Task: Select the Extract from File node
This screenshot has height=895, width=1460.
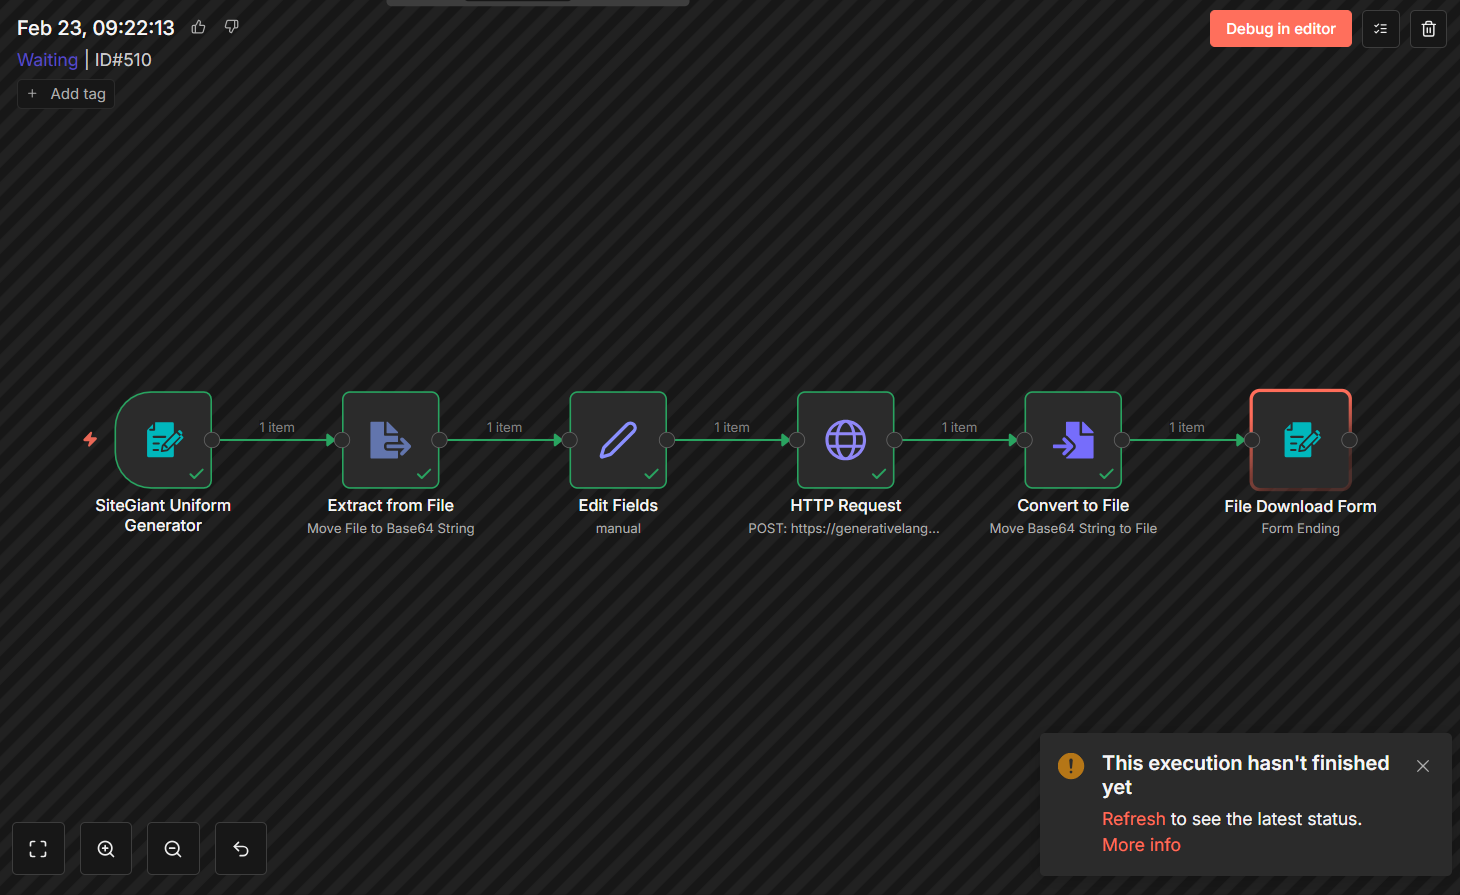Action: coord(390,440)
